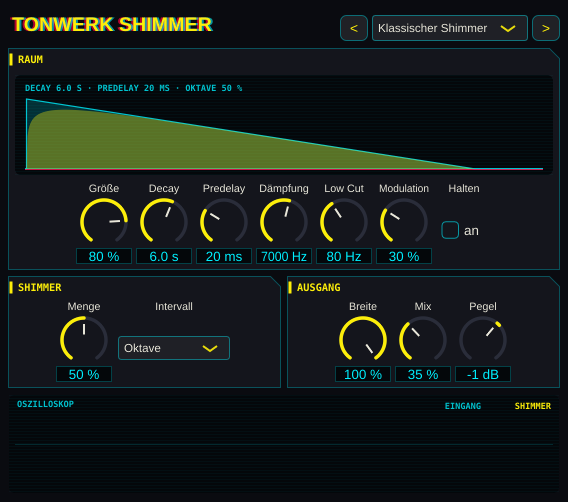The height and width of the screenshot is (502, 568).
Task: Go to previous preset with left arrow
Action: click(x=354, y=28)
